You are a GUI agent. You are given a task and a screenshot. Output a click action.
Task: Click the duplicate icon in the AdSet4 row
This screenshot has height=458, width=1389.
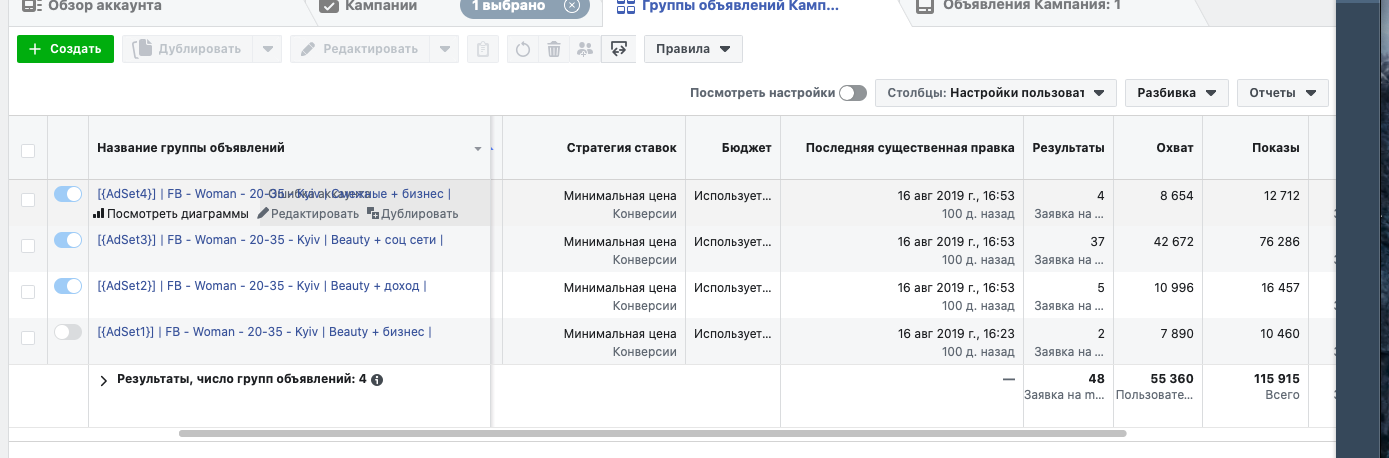pyautogui.click(x=373, y=213)
